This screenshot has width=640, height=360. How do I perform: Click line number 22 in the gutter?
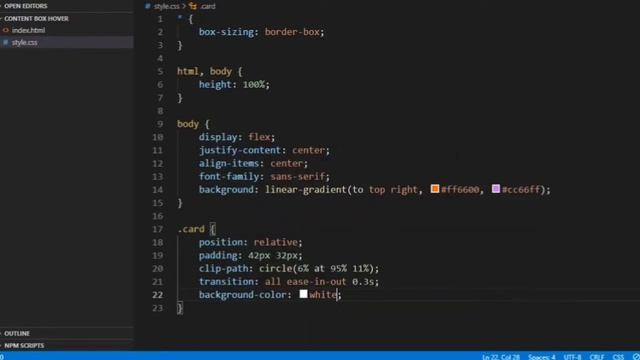point(158,295)
